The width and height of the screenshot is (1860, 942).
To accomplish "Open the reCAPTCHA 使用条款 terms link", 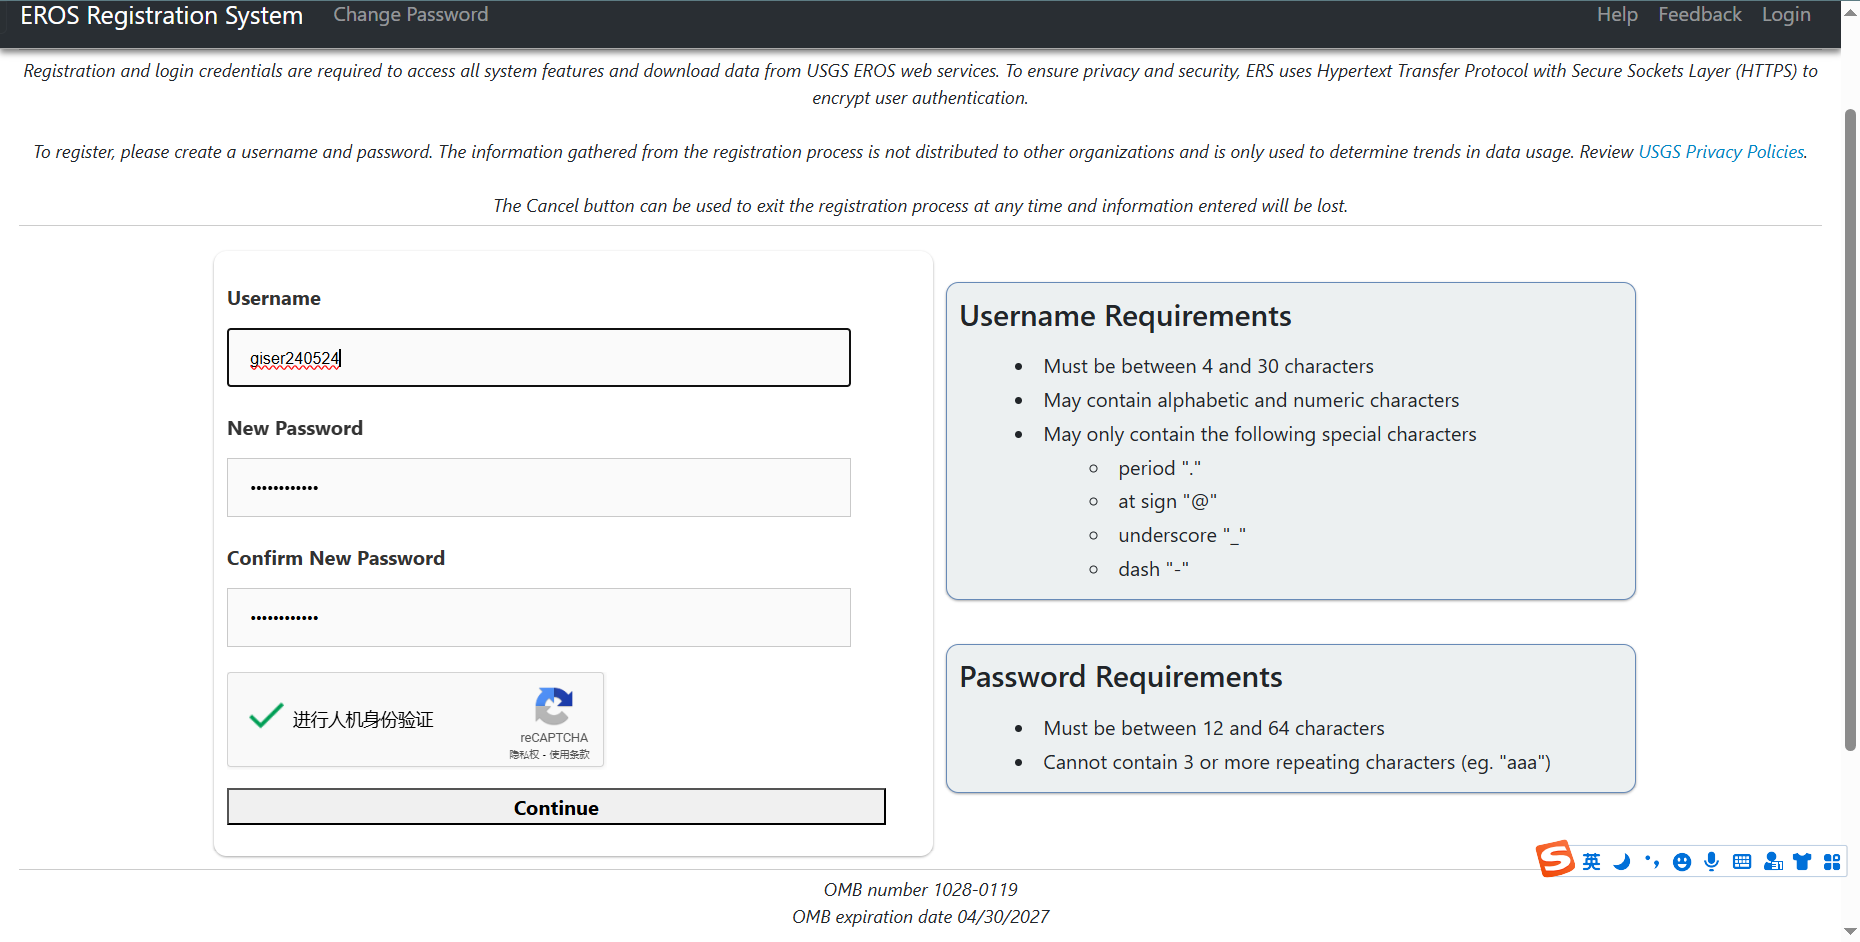I will click(x=569, y=755).
